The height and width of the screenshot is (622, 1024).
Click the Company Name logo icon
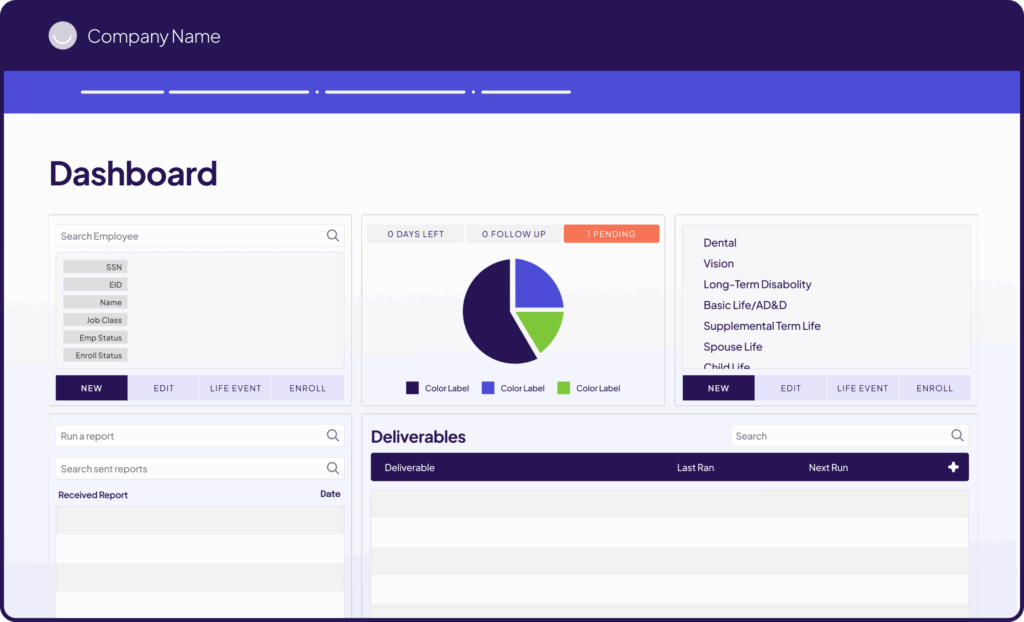tap(63, 36)
